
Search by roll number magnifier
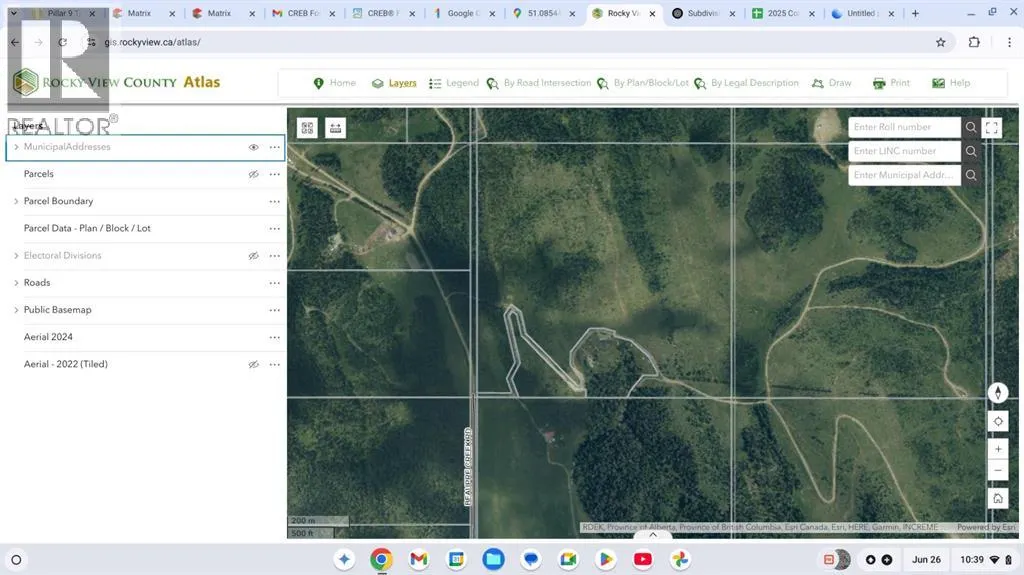[x=971, y=127]
